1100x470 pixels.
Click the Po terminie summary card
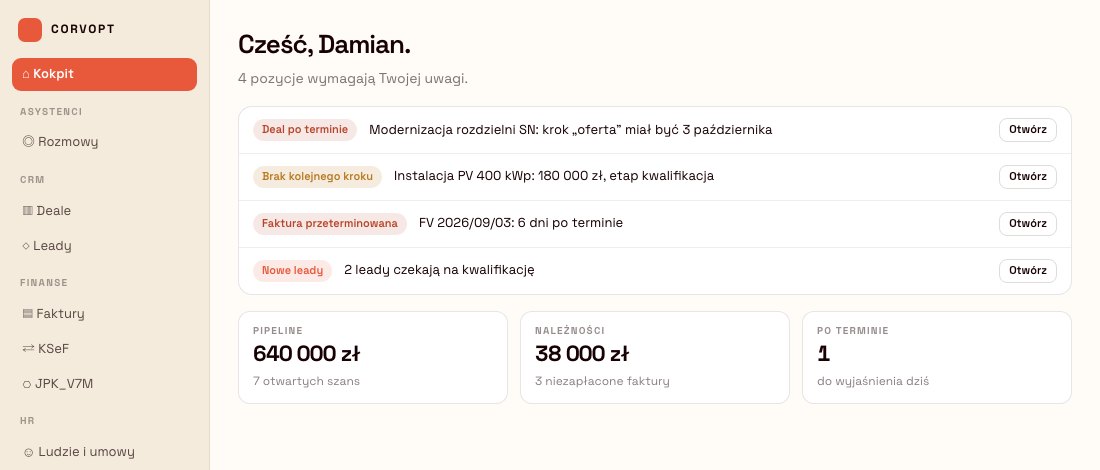pyautogui.click(x=937, y=358)
